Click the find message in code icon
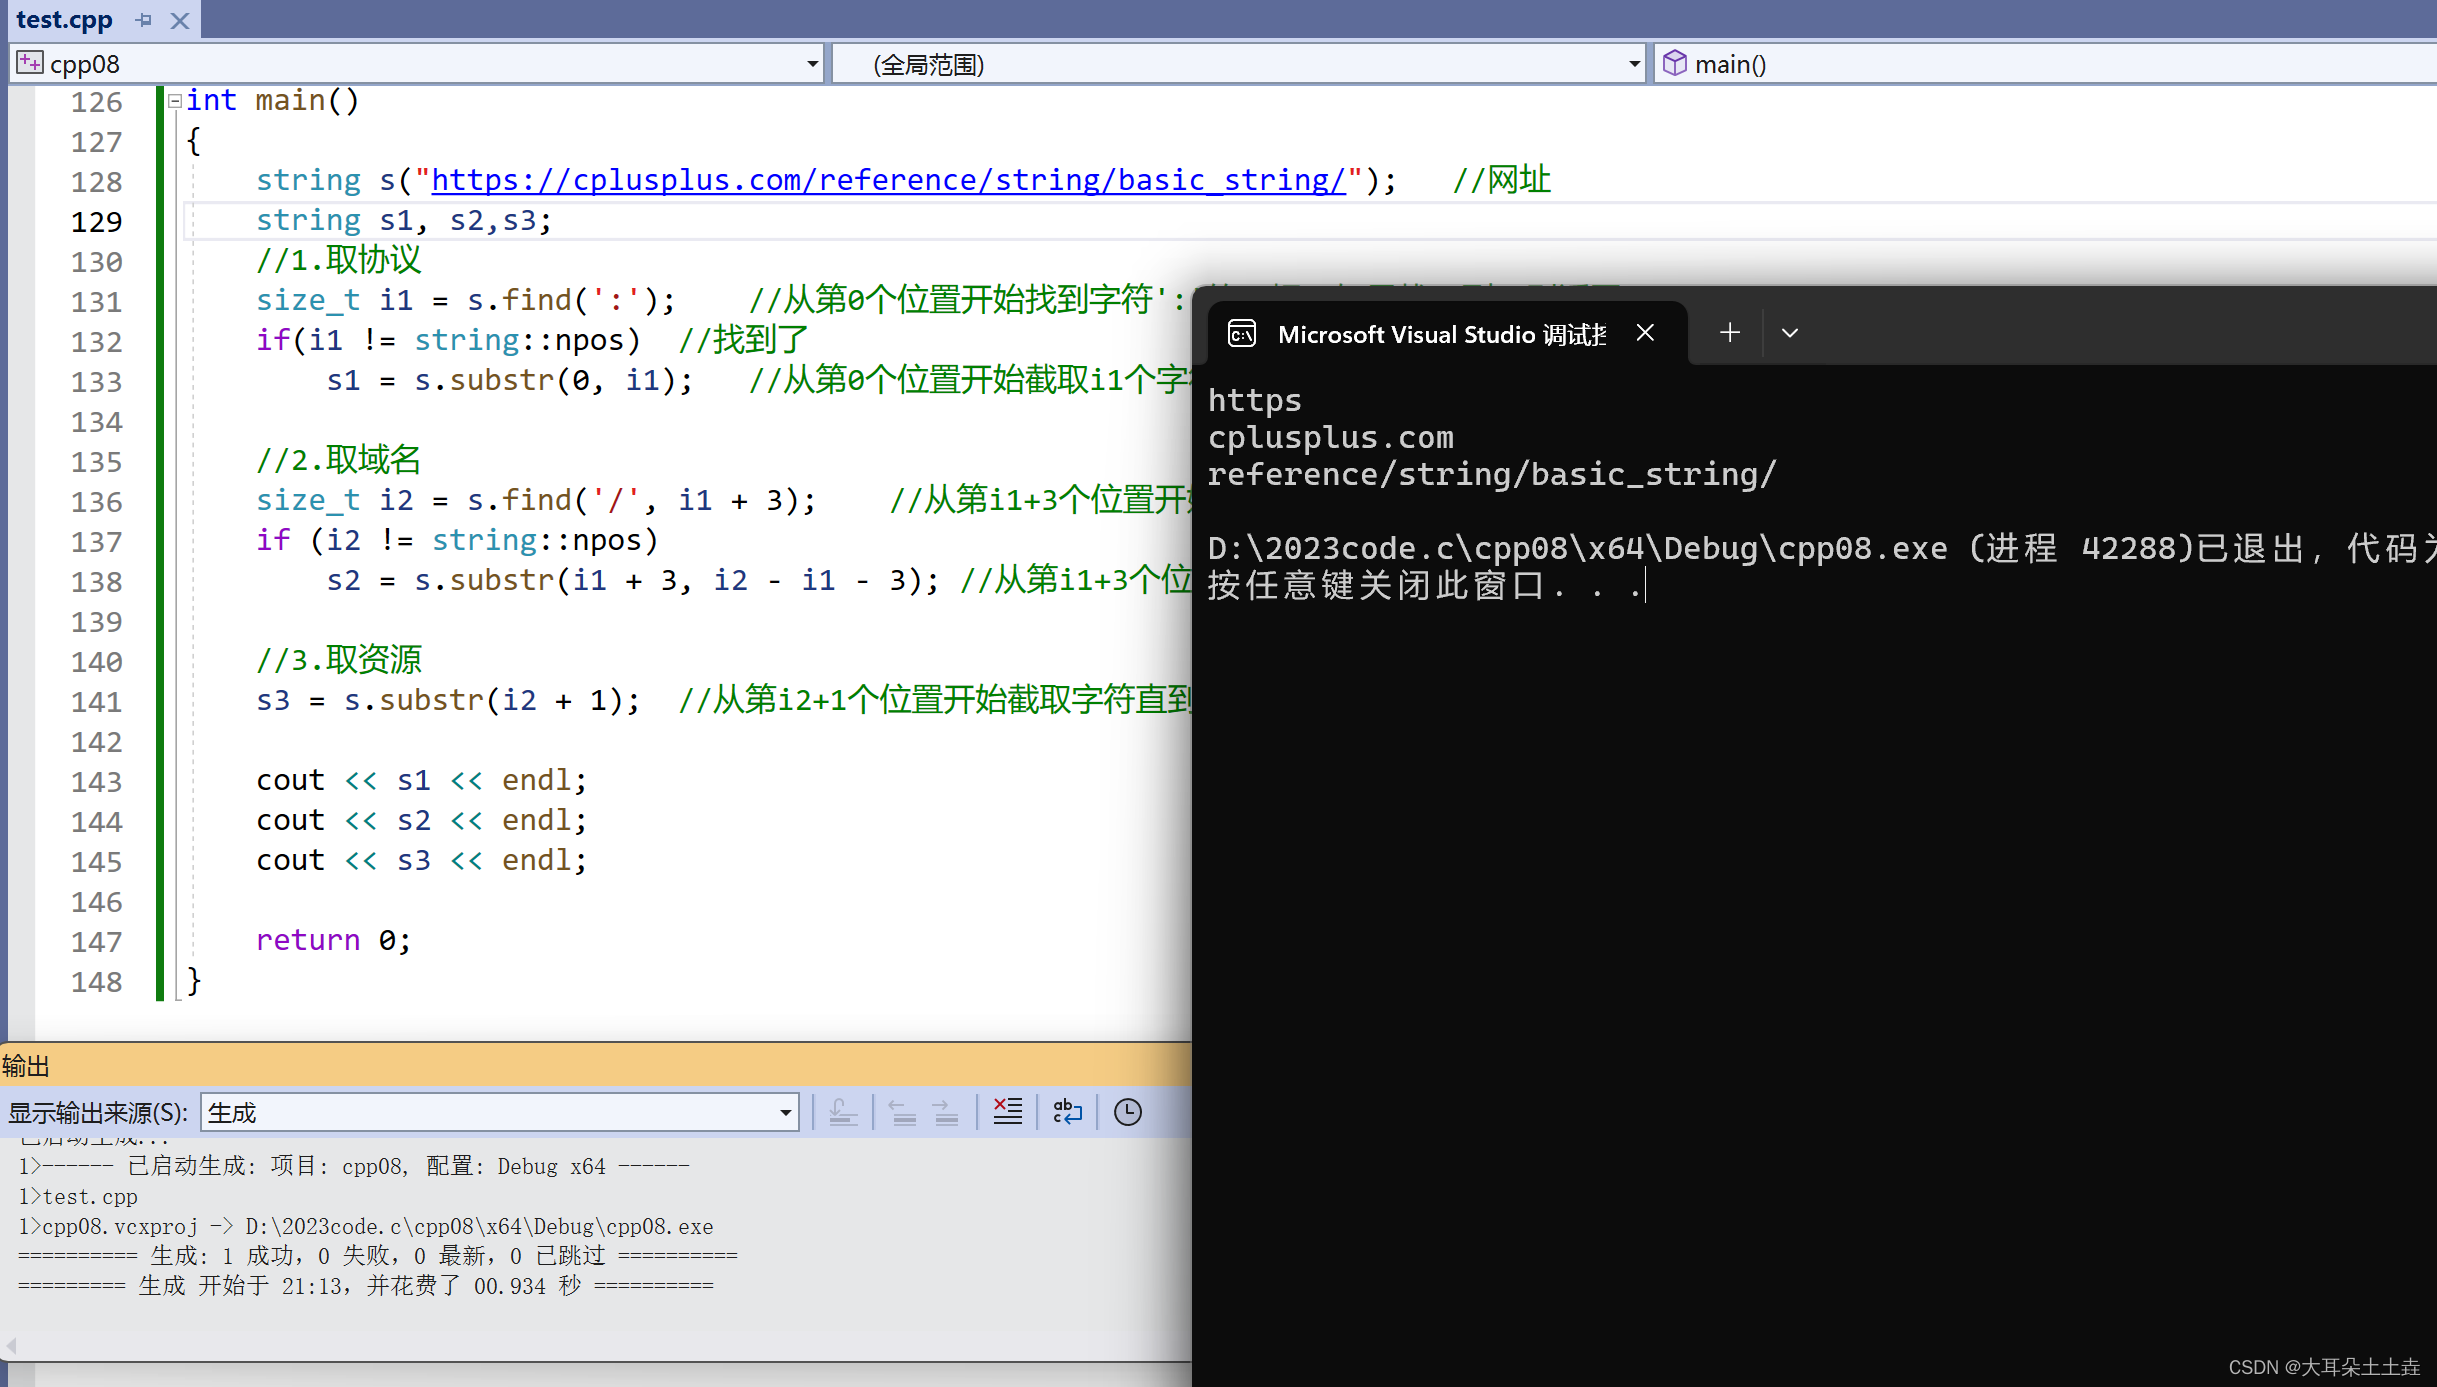The width and height of the screenshot is (2437, 1387). point(843,1112)
